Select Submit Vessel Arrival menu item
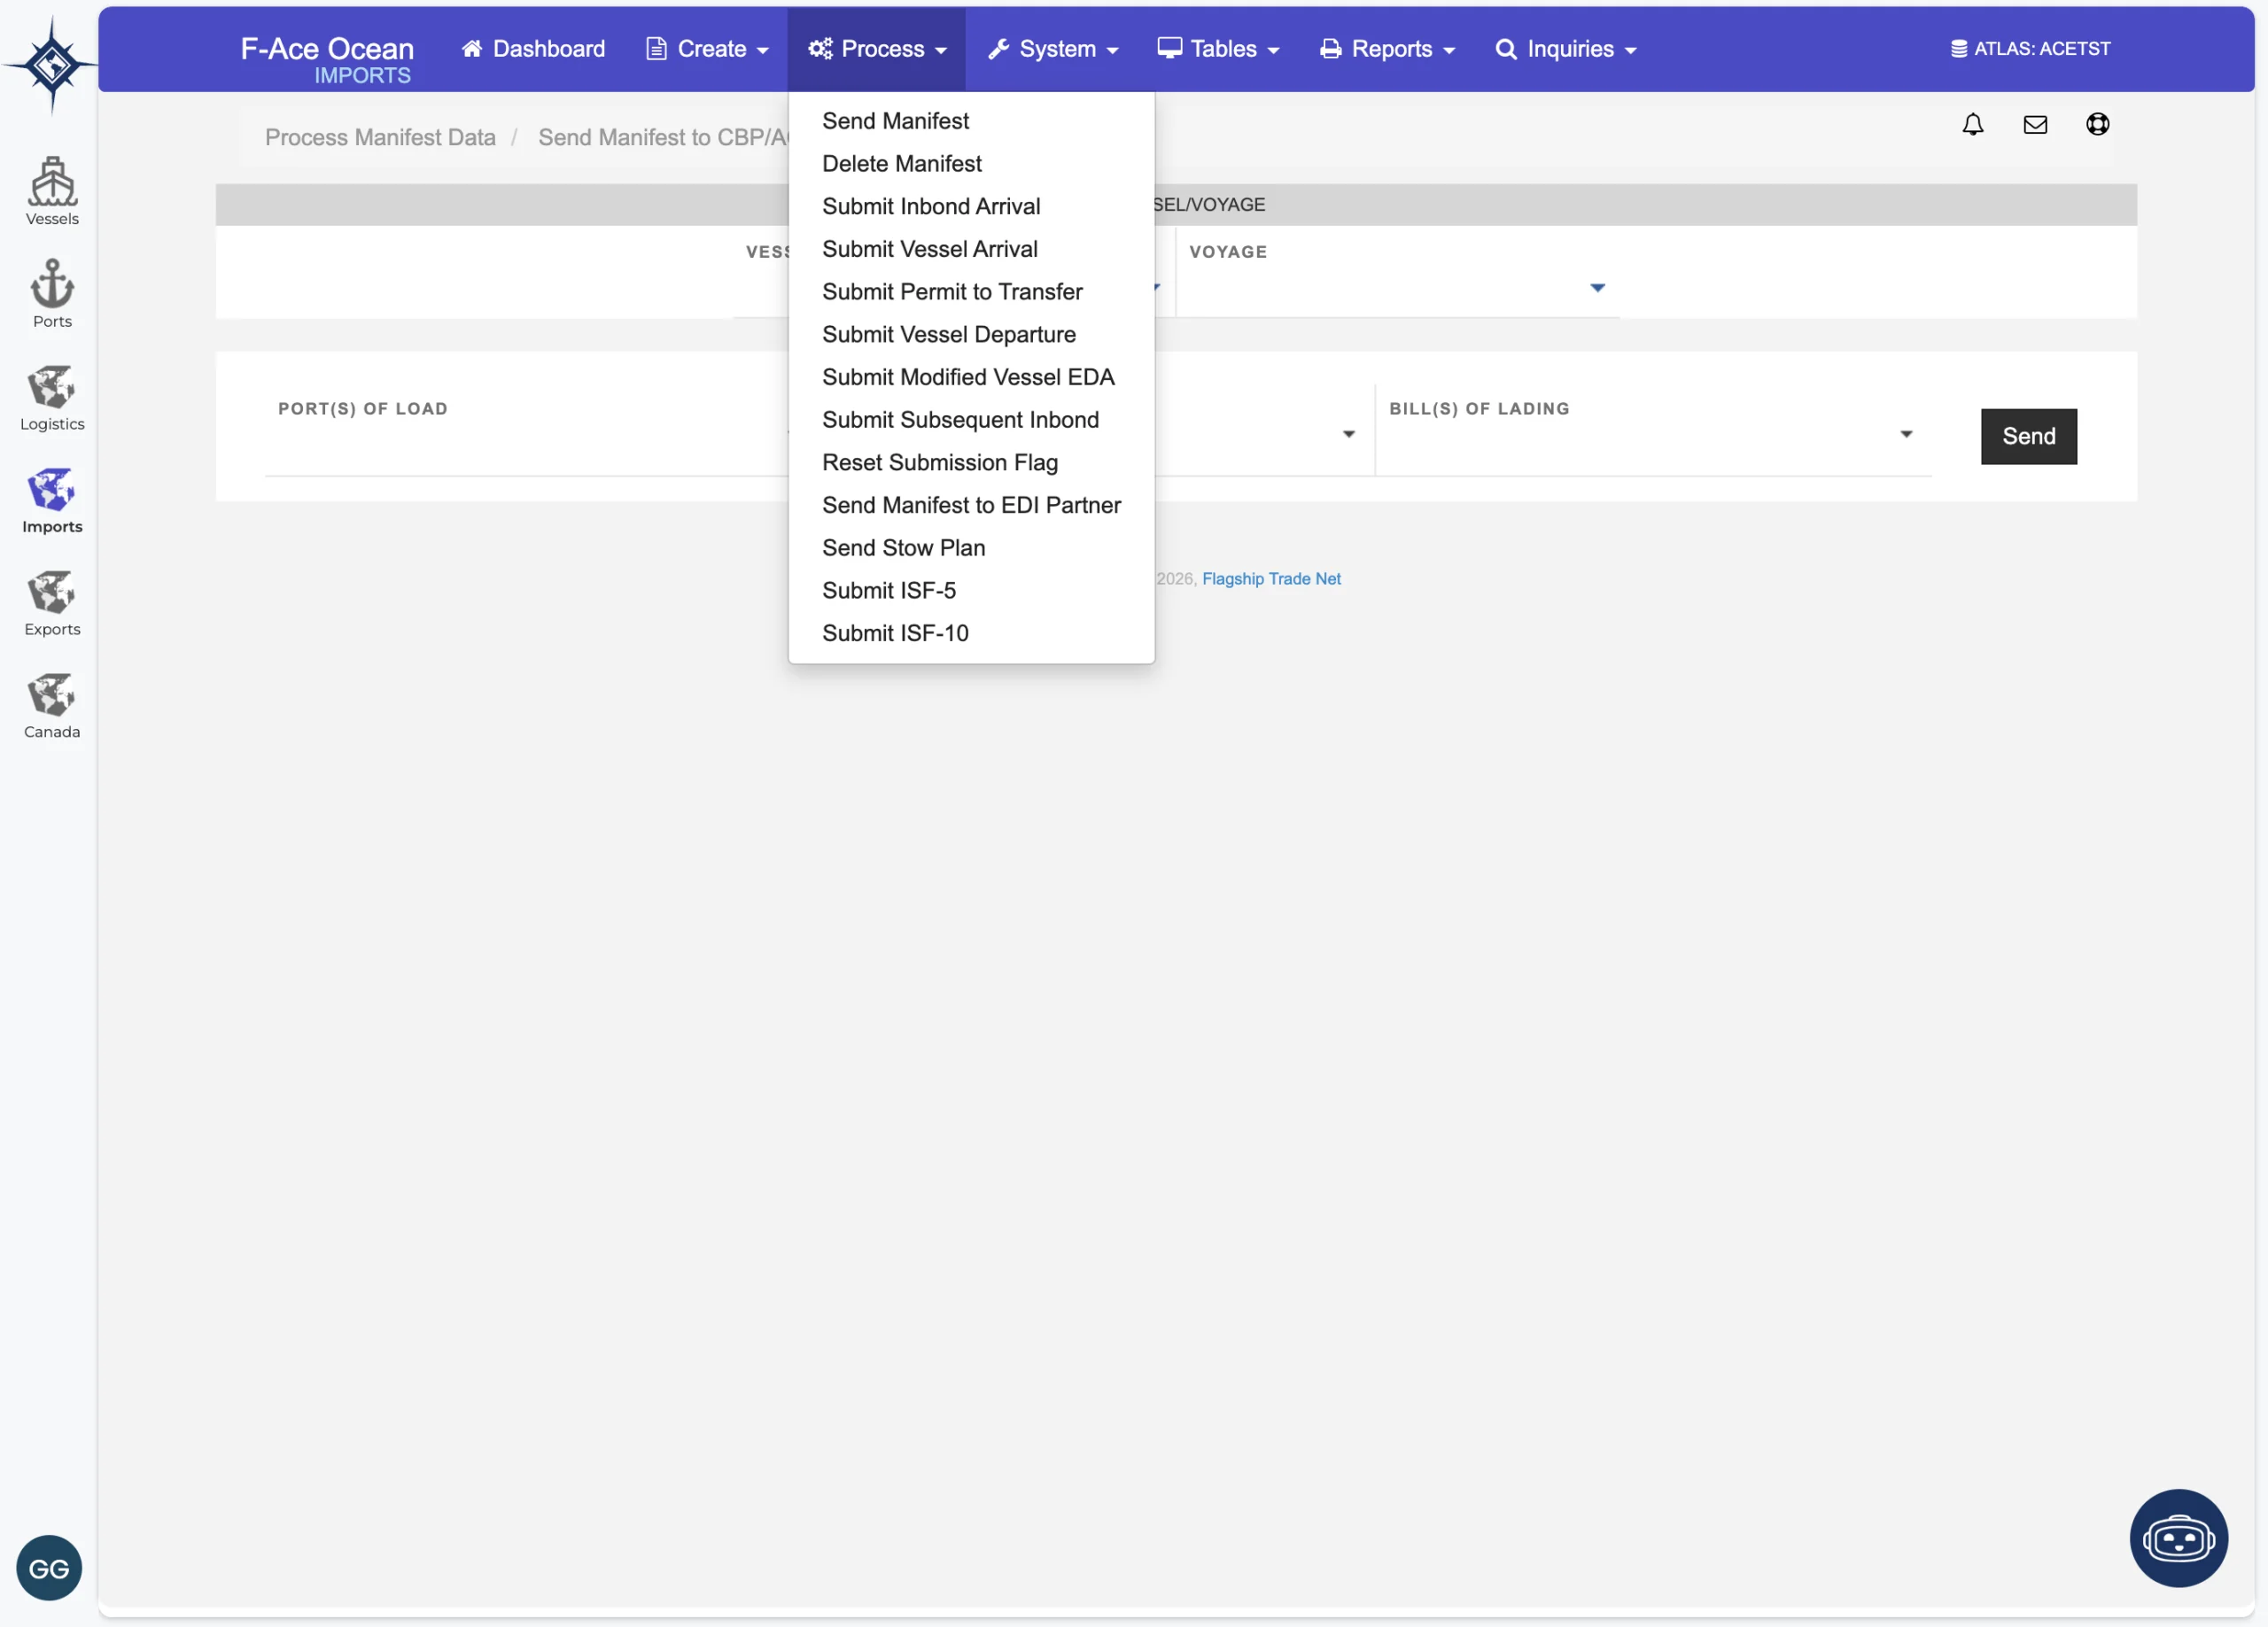 pos(929,249)
